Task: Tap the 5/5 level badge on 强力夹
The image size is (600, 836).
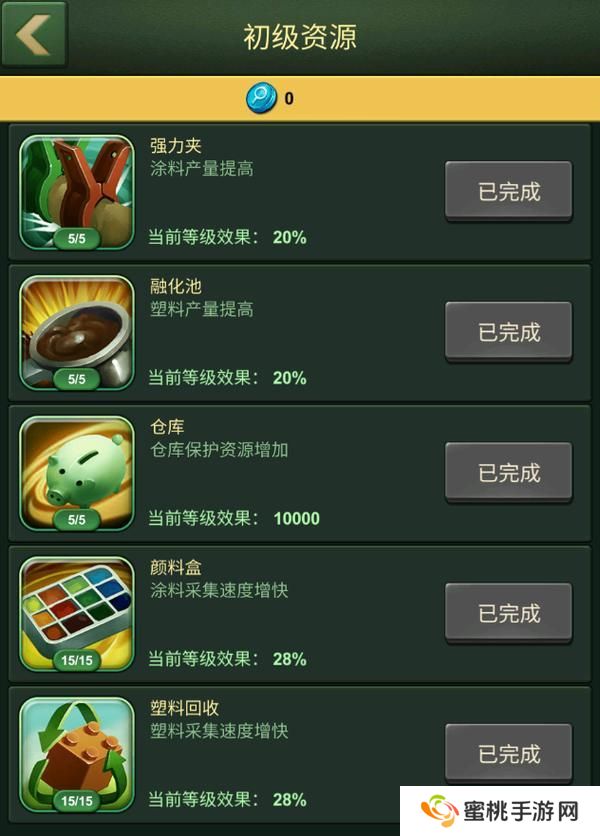Action: [x=77, y=238]
